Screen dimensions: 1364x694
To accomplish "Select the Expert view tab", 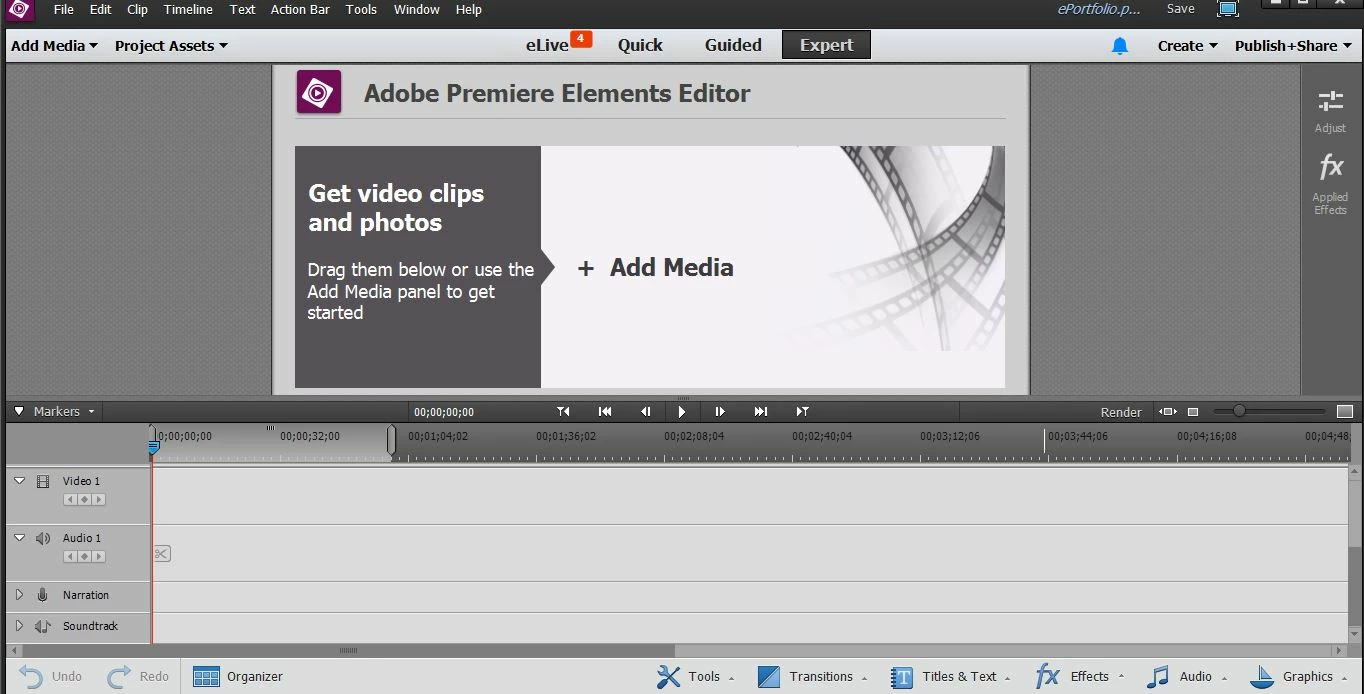I will coord(826,45).
